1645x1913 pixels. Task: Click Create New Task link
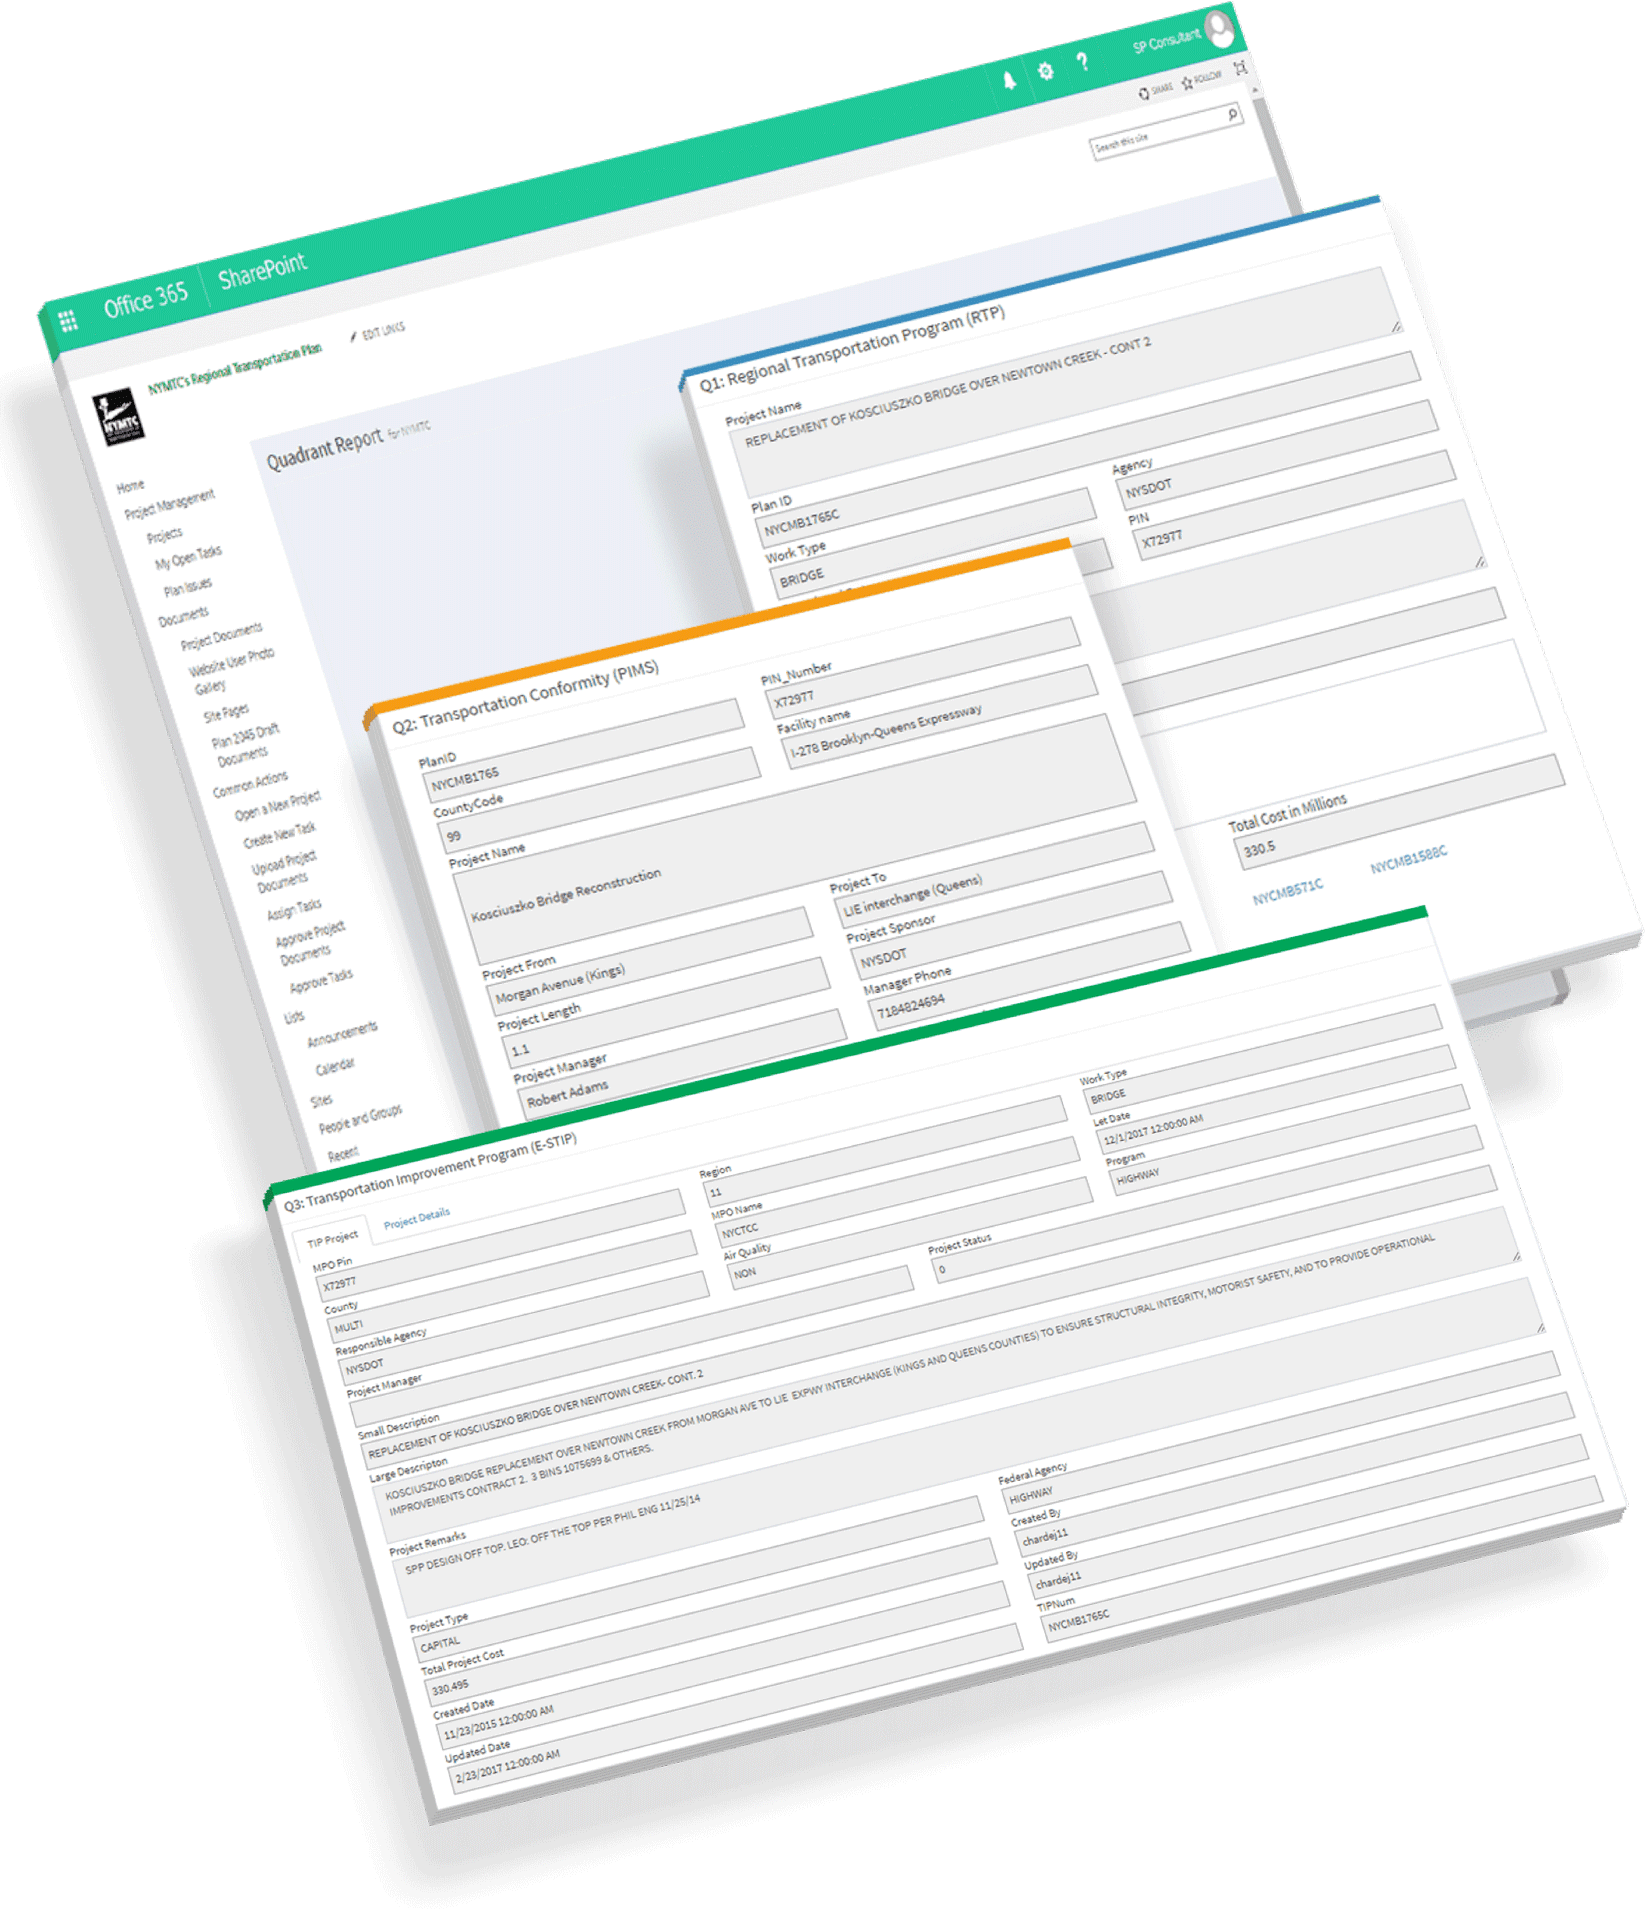click(x=279, y=836)
